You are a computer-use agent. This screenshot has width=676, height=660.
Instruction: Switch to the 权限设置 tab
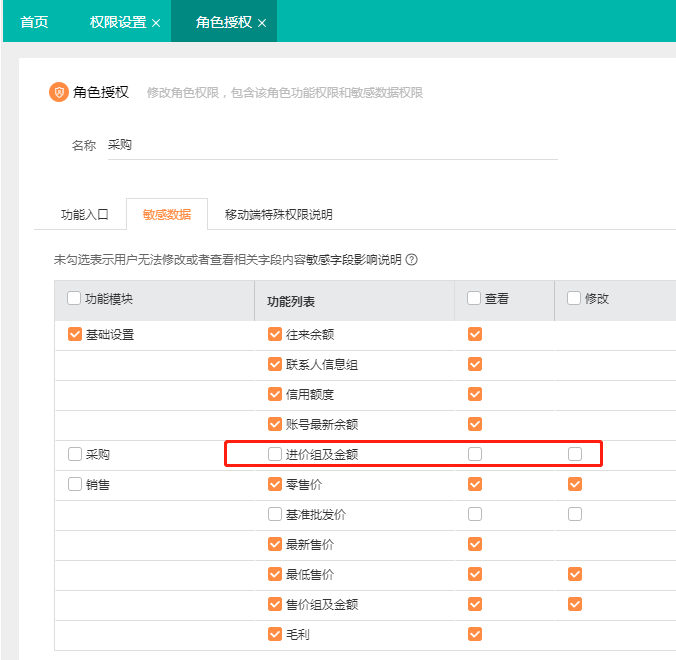[117, 21]
